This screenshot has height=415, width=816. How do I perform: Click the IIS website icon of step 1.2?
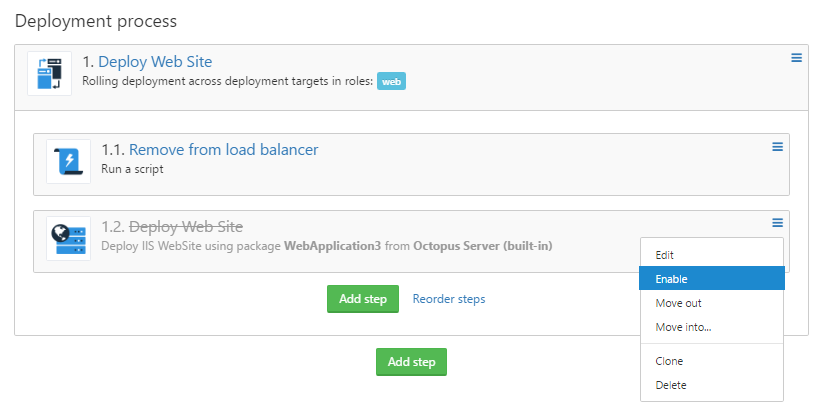pos(68,238)
